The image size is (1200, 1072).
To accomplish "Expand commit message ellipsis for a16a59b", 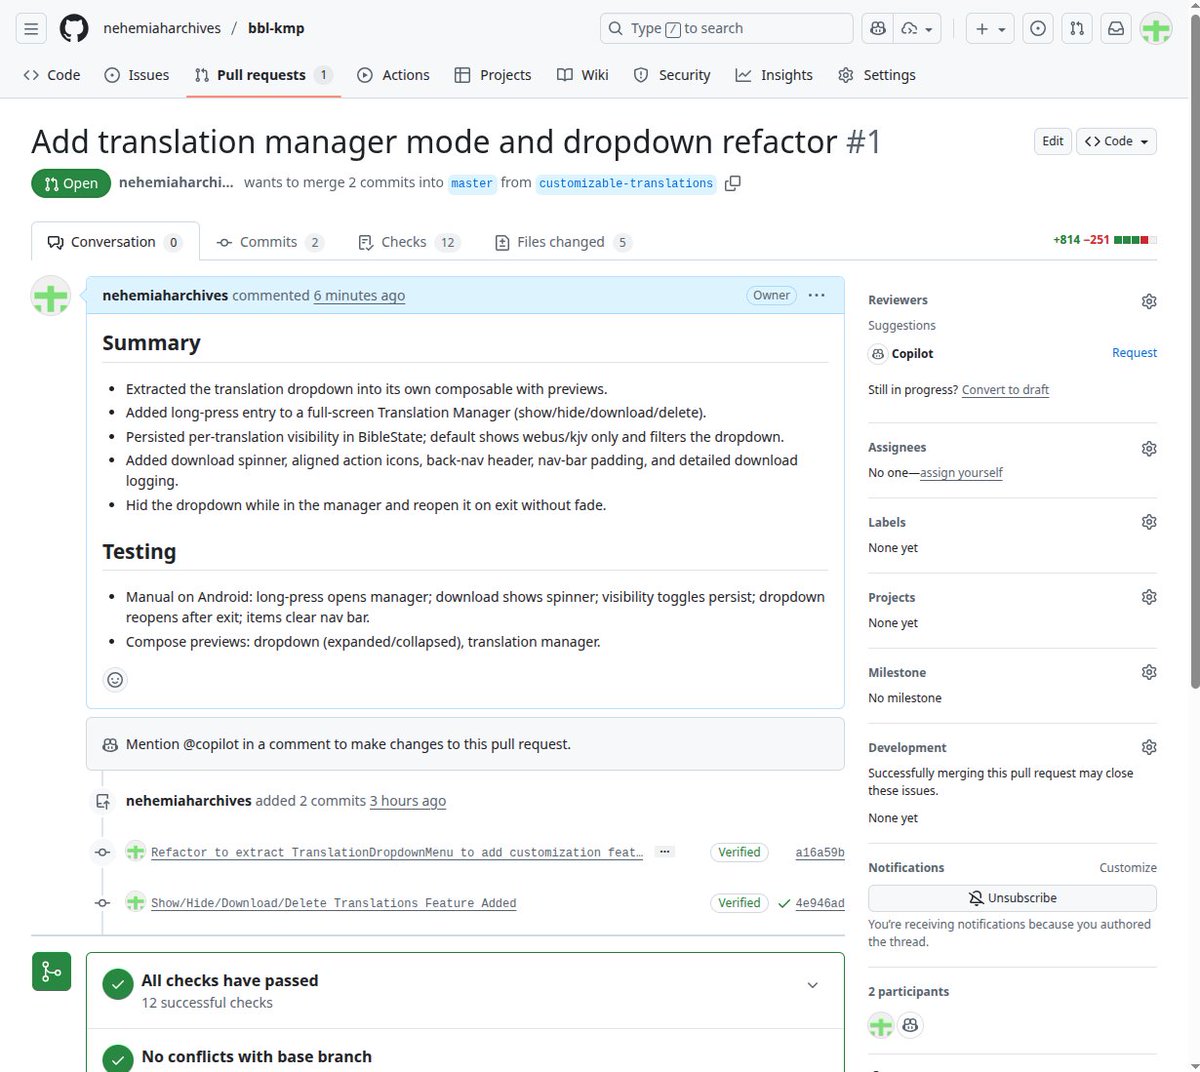I will pyautogui.click(x=664, y=852).
